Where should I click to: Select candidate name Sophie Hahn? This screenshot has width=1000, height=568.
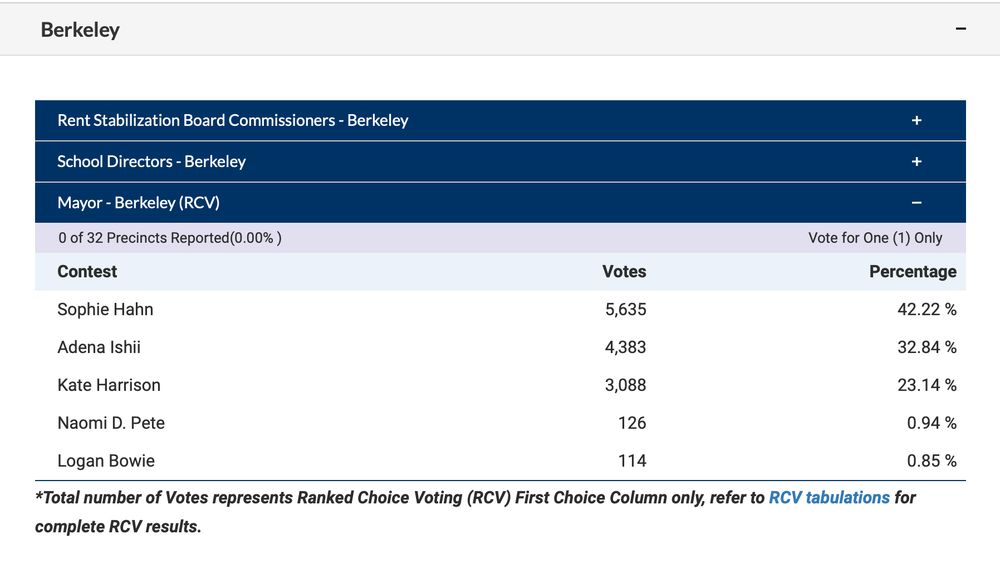pyautogui.click(x=105, y=310)
